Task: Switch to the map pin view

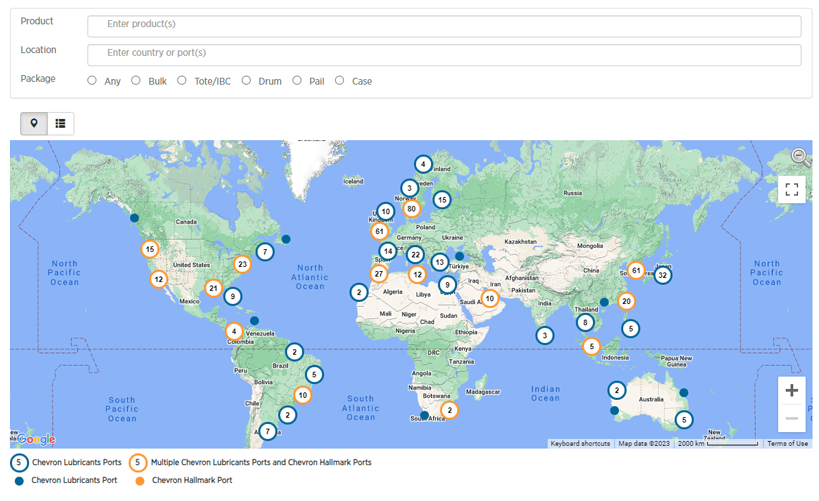Action: (34, 123)
